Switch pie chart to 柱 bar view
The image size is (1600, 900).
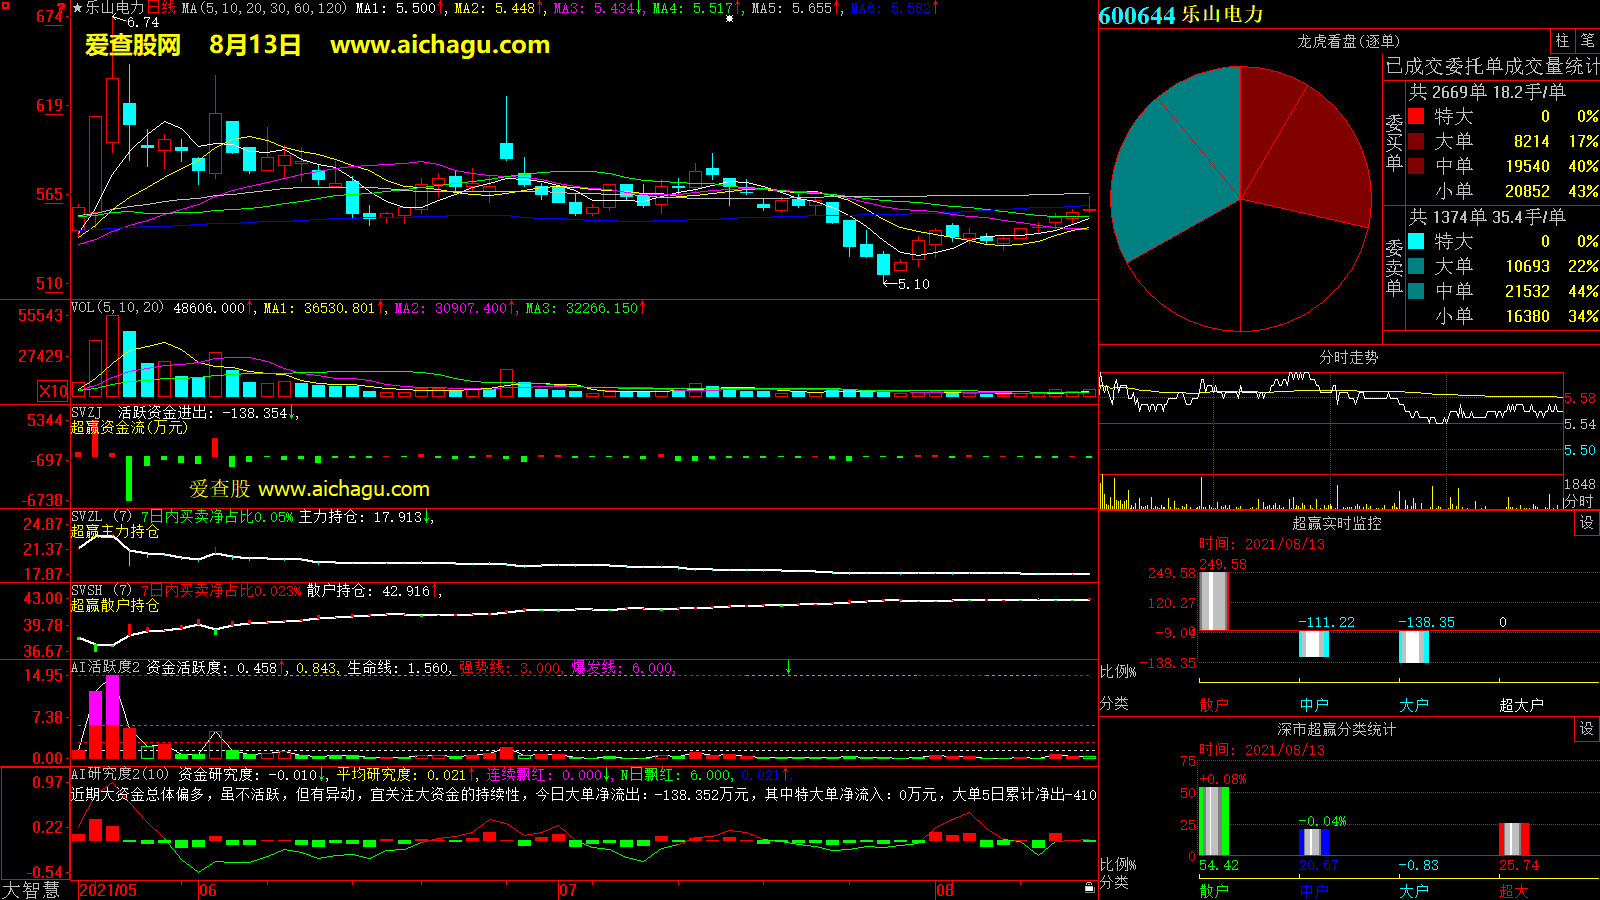pos(1562,41)
